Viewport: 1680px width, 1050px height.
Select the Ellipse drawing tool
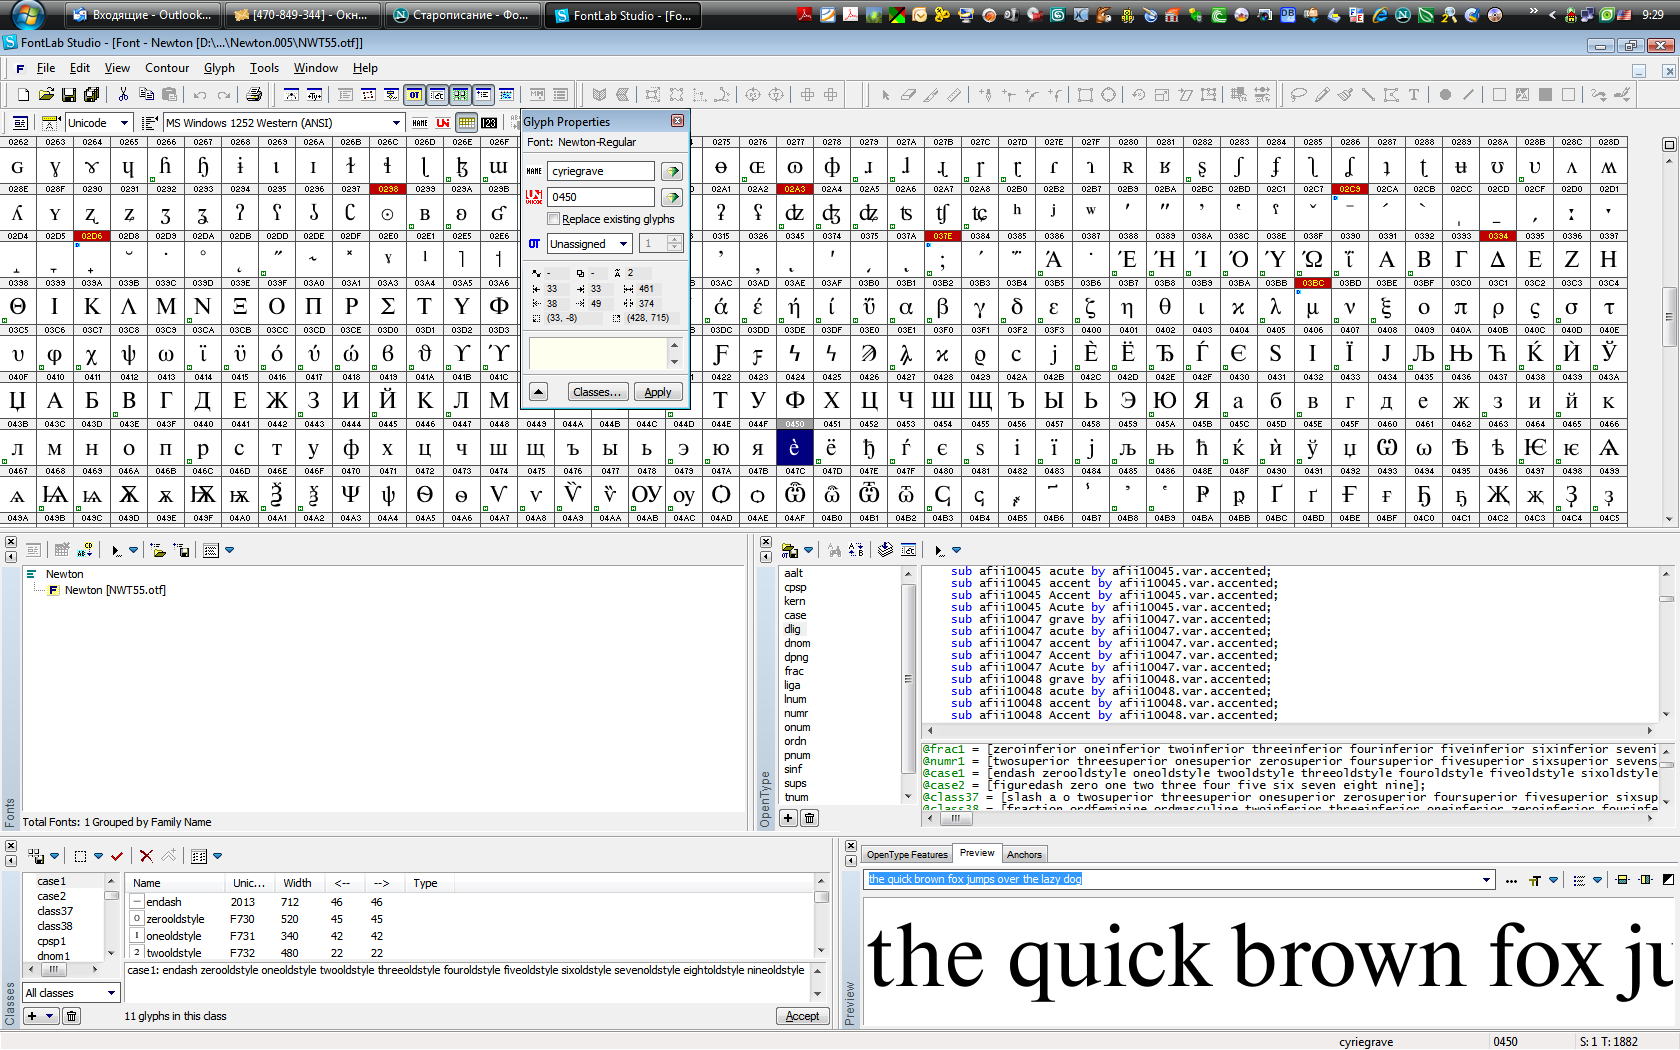coord(1108,95)
